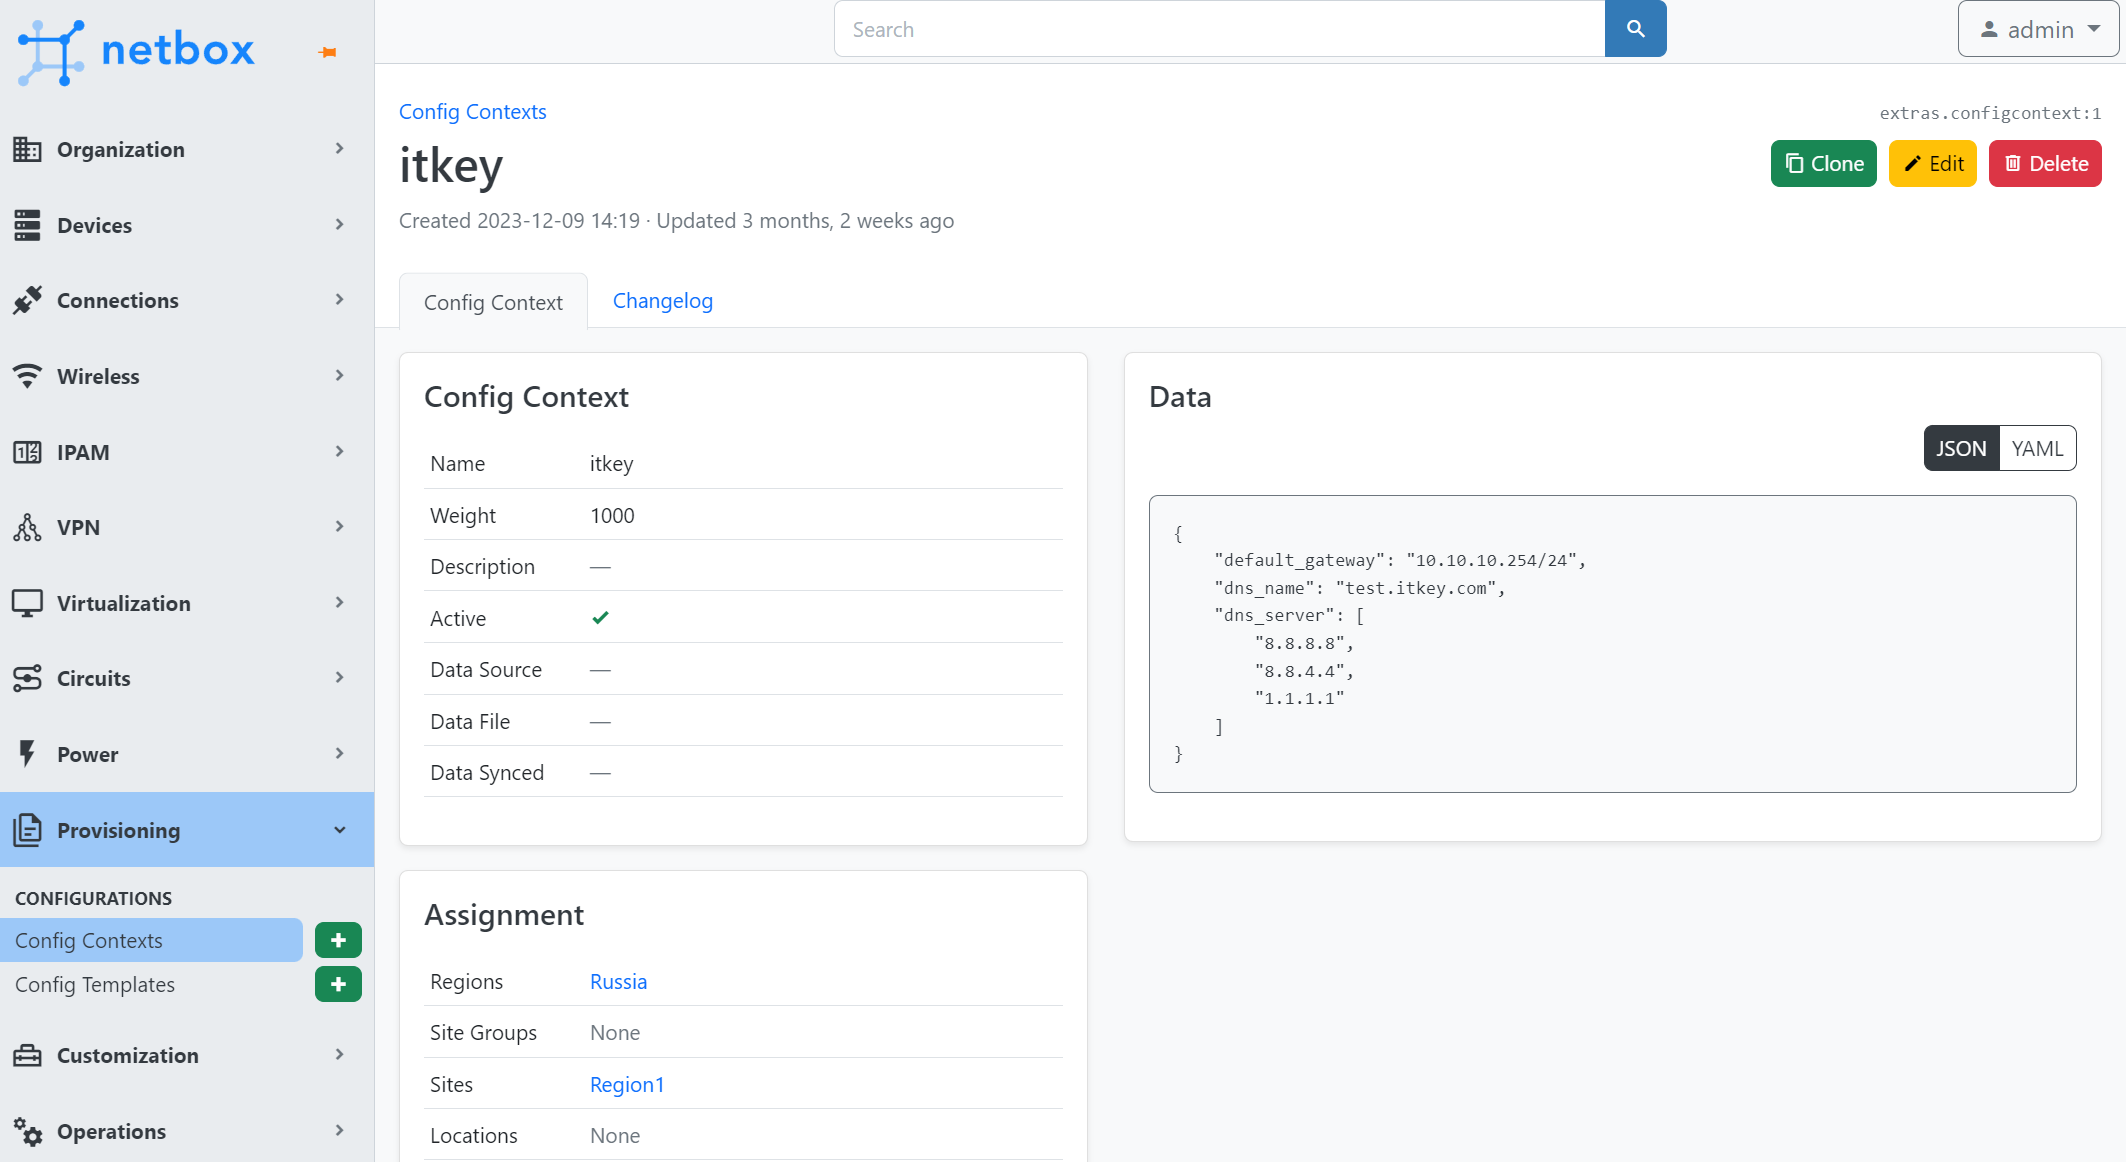
Task: Click the Wireless sidebar icon
Action: click(27, 376)
